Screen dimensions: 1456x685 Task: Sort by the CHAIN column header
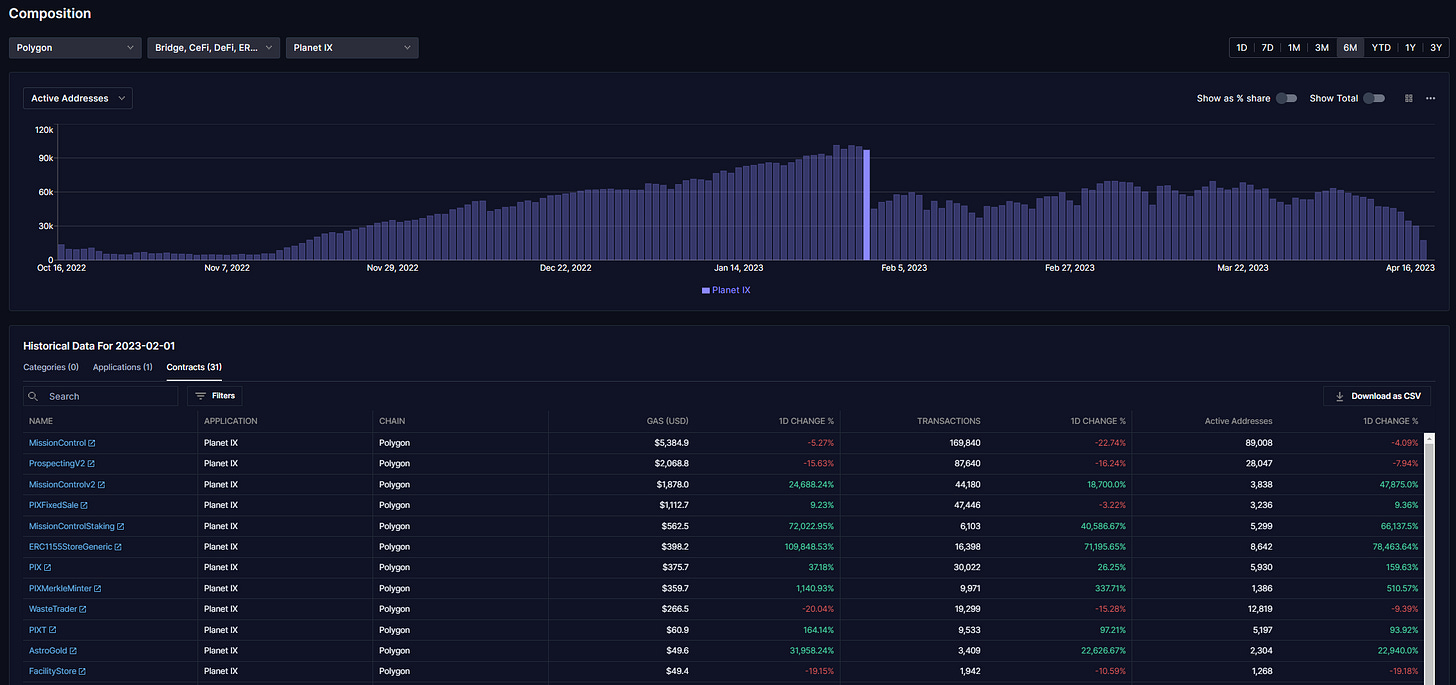pos(392,421)
